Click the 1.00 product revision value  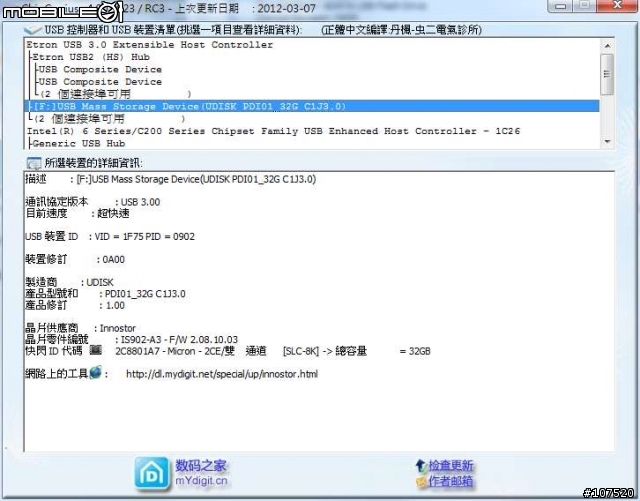pyautogui.click(x=115, y=305)
